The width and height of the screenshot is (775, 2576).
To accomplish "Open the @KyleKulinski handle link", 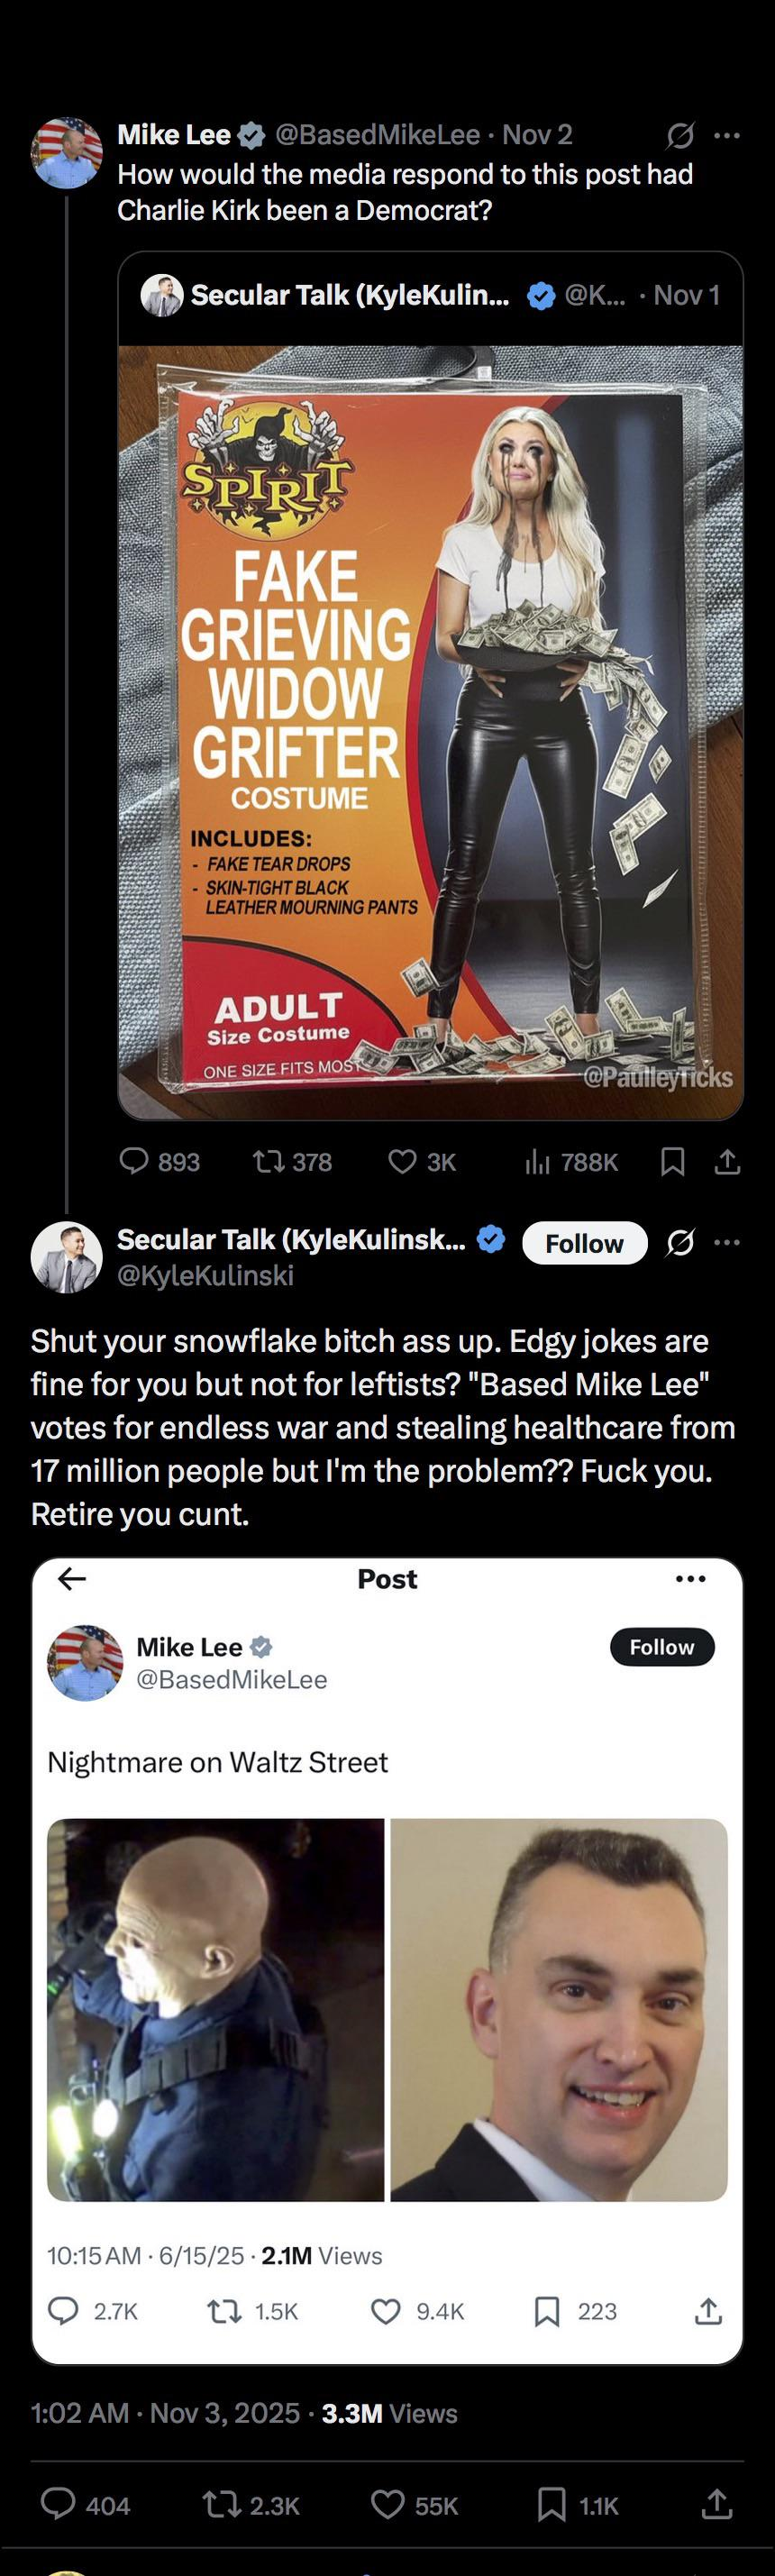I will pos(205,1275).
